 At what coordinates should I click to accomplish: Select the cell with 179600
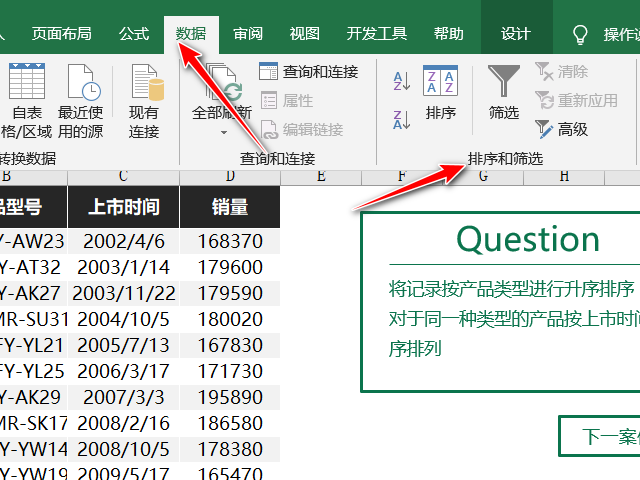pyautogui.click(x=230, y=267)
